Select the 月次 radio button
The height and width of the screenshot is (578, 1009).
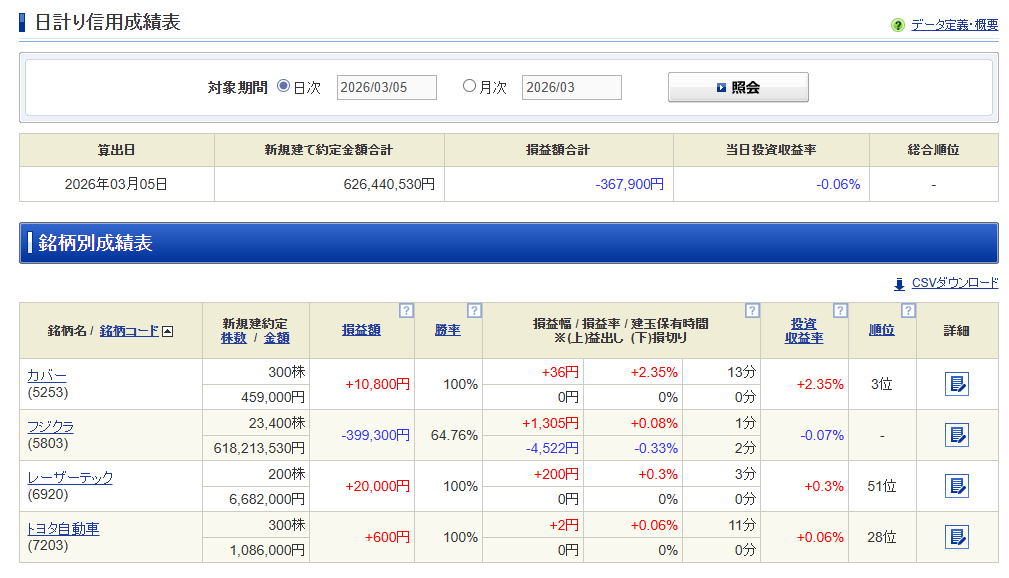tap(469, 86)
